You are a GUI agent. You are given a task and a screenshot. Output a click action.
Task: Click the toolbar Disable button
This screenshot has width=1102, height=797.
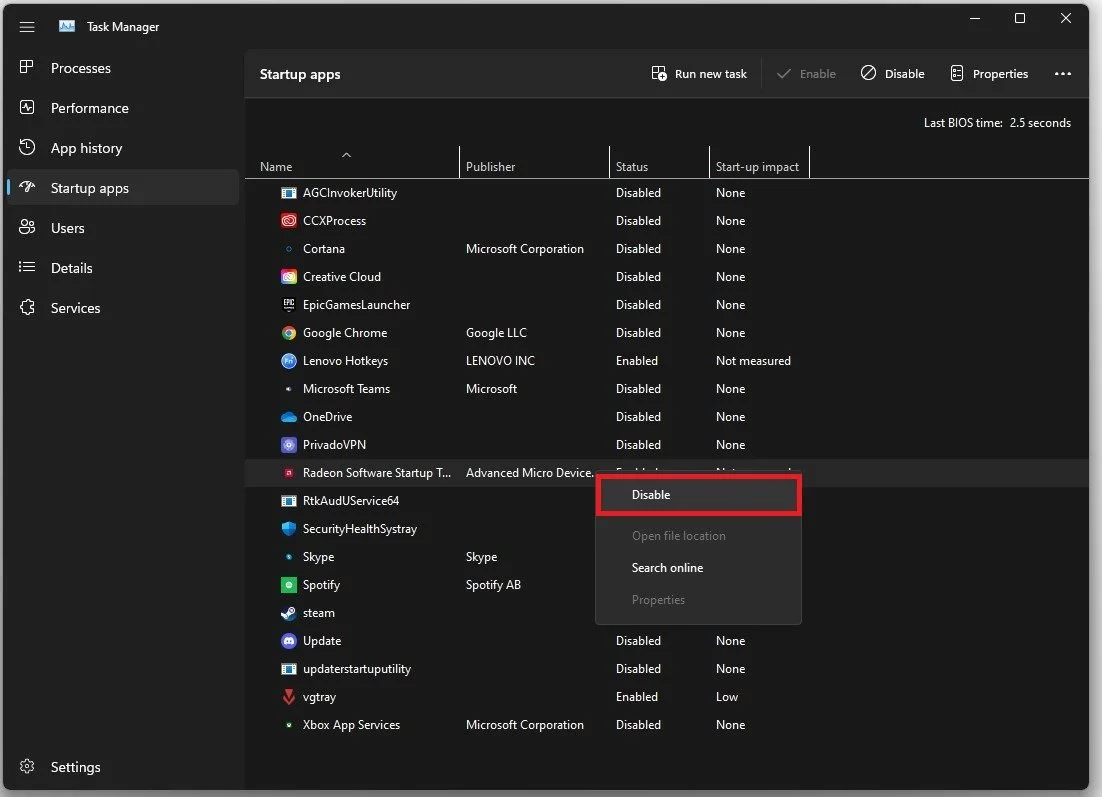[893, 74]
